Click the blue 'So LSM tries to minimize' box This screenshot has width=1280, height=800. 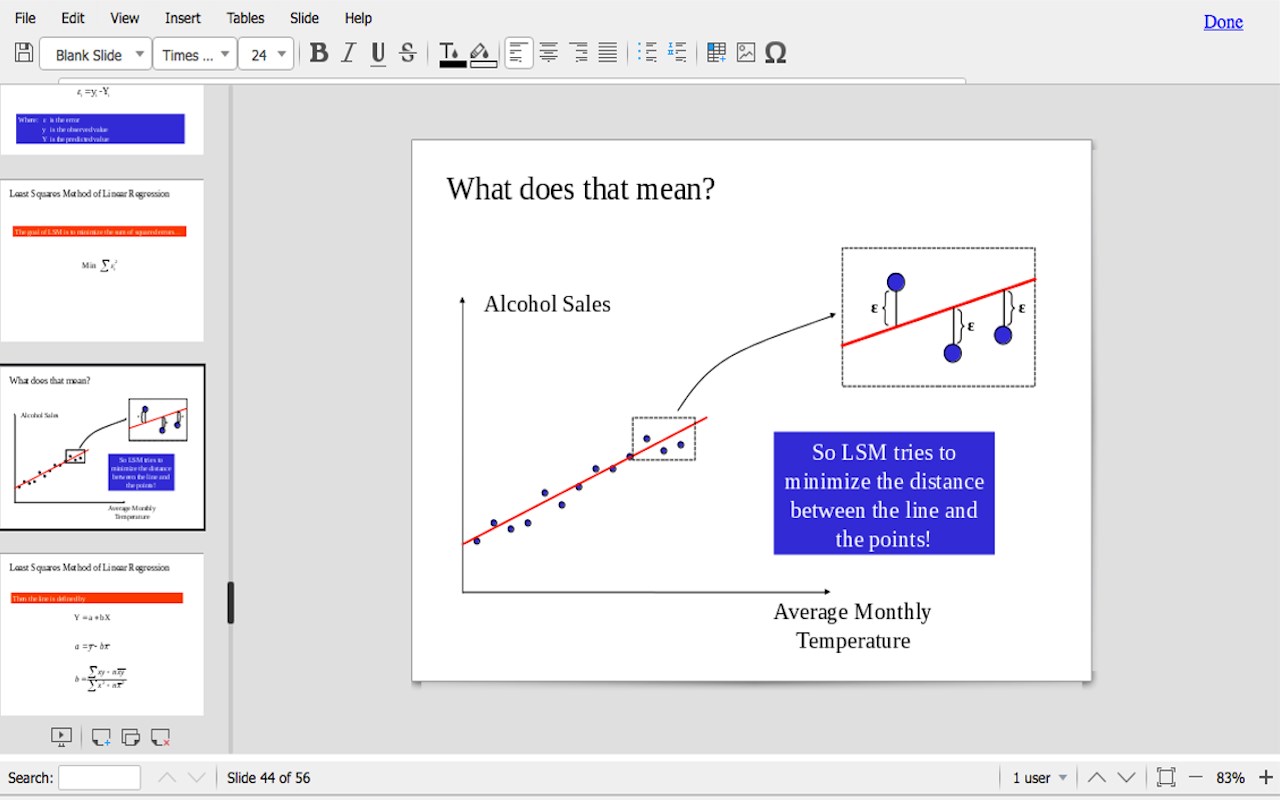pos(884,493)
